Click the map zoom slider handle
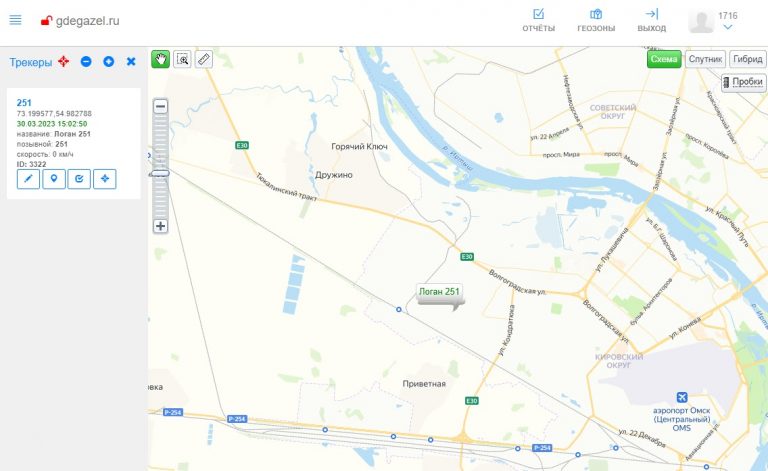The height and width of the screenshot is (471, 768). click(160, 173)
